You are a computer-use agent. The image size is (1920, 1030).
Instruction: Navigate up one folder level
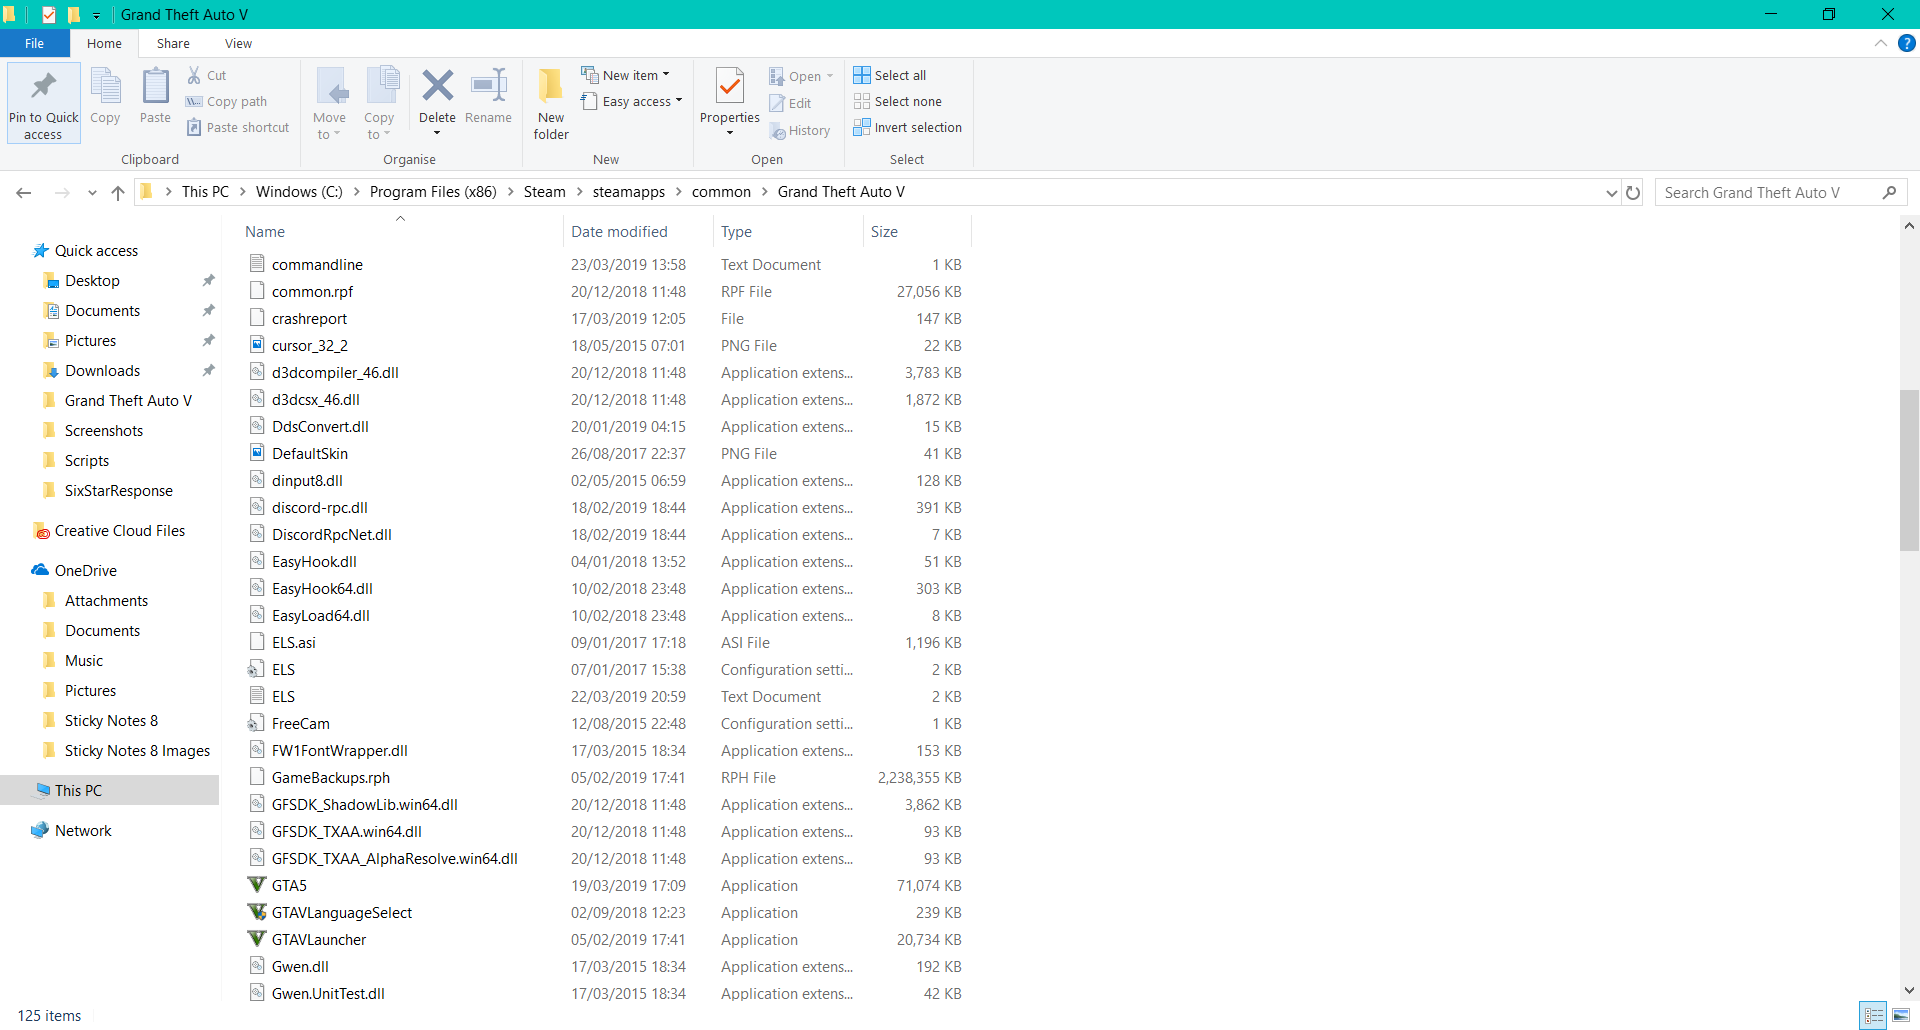(118, 193)
